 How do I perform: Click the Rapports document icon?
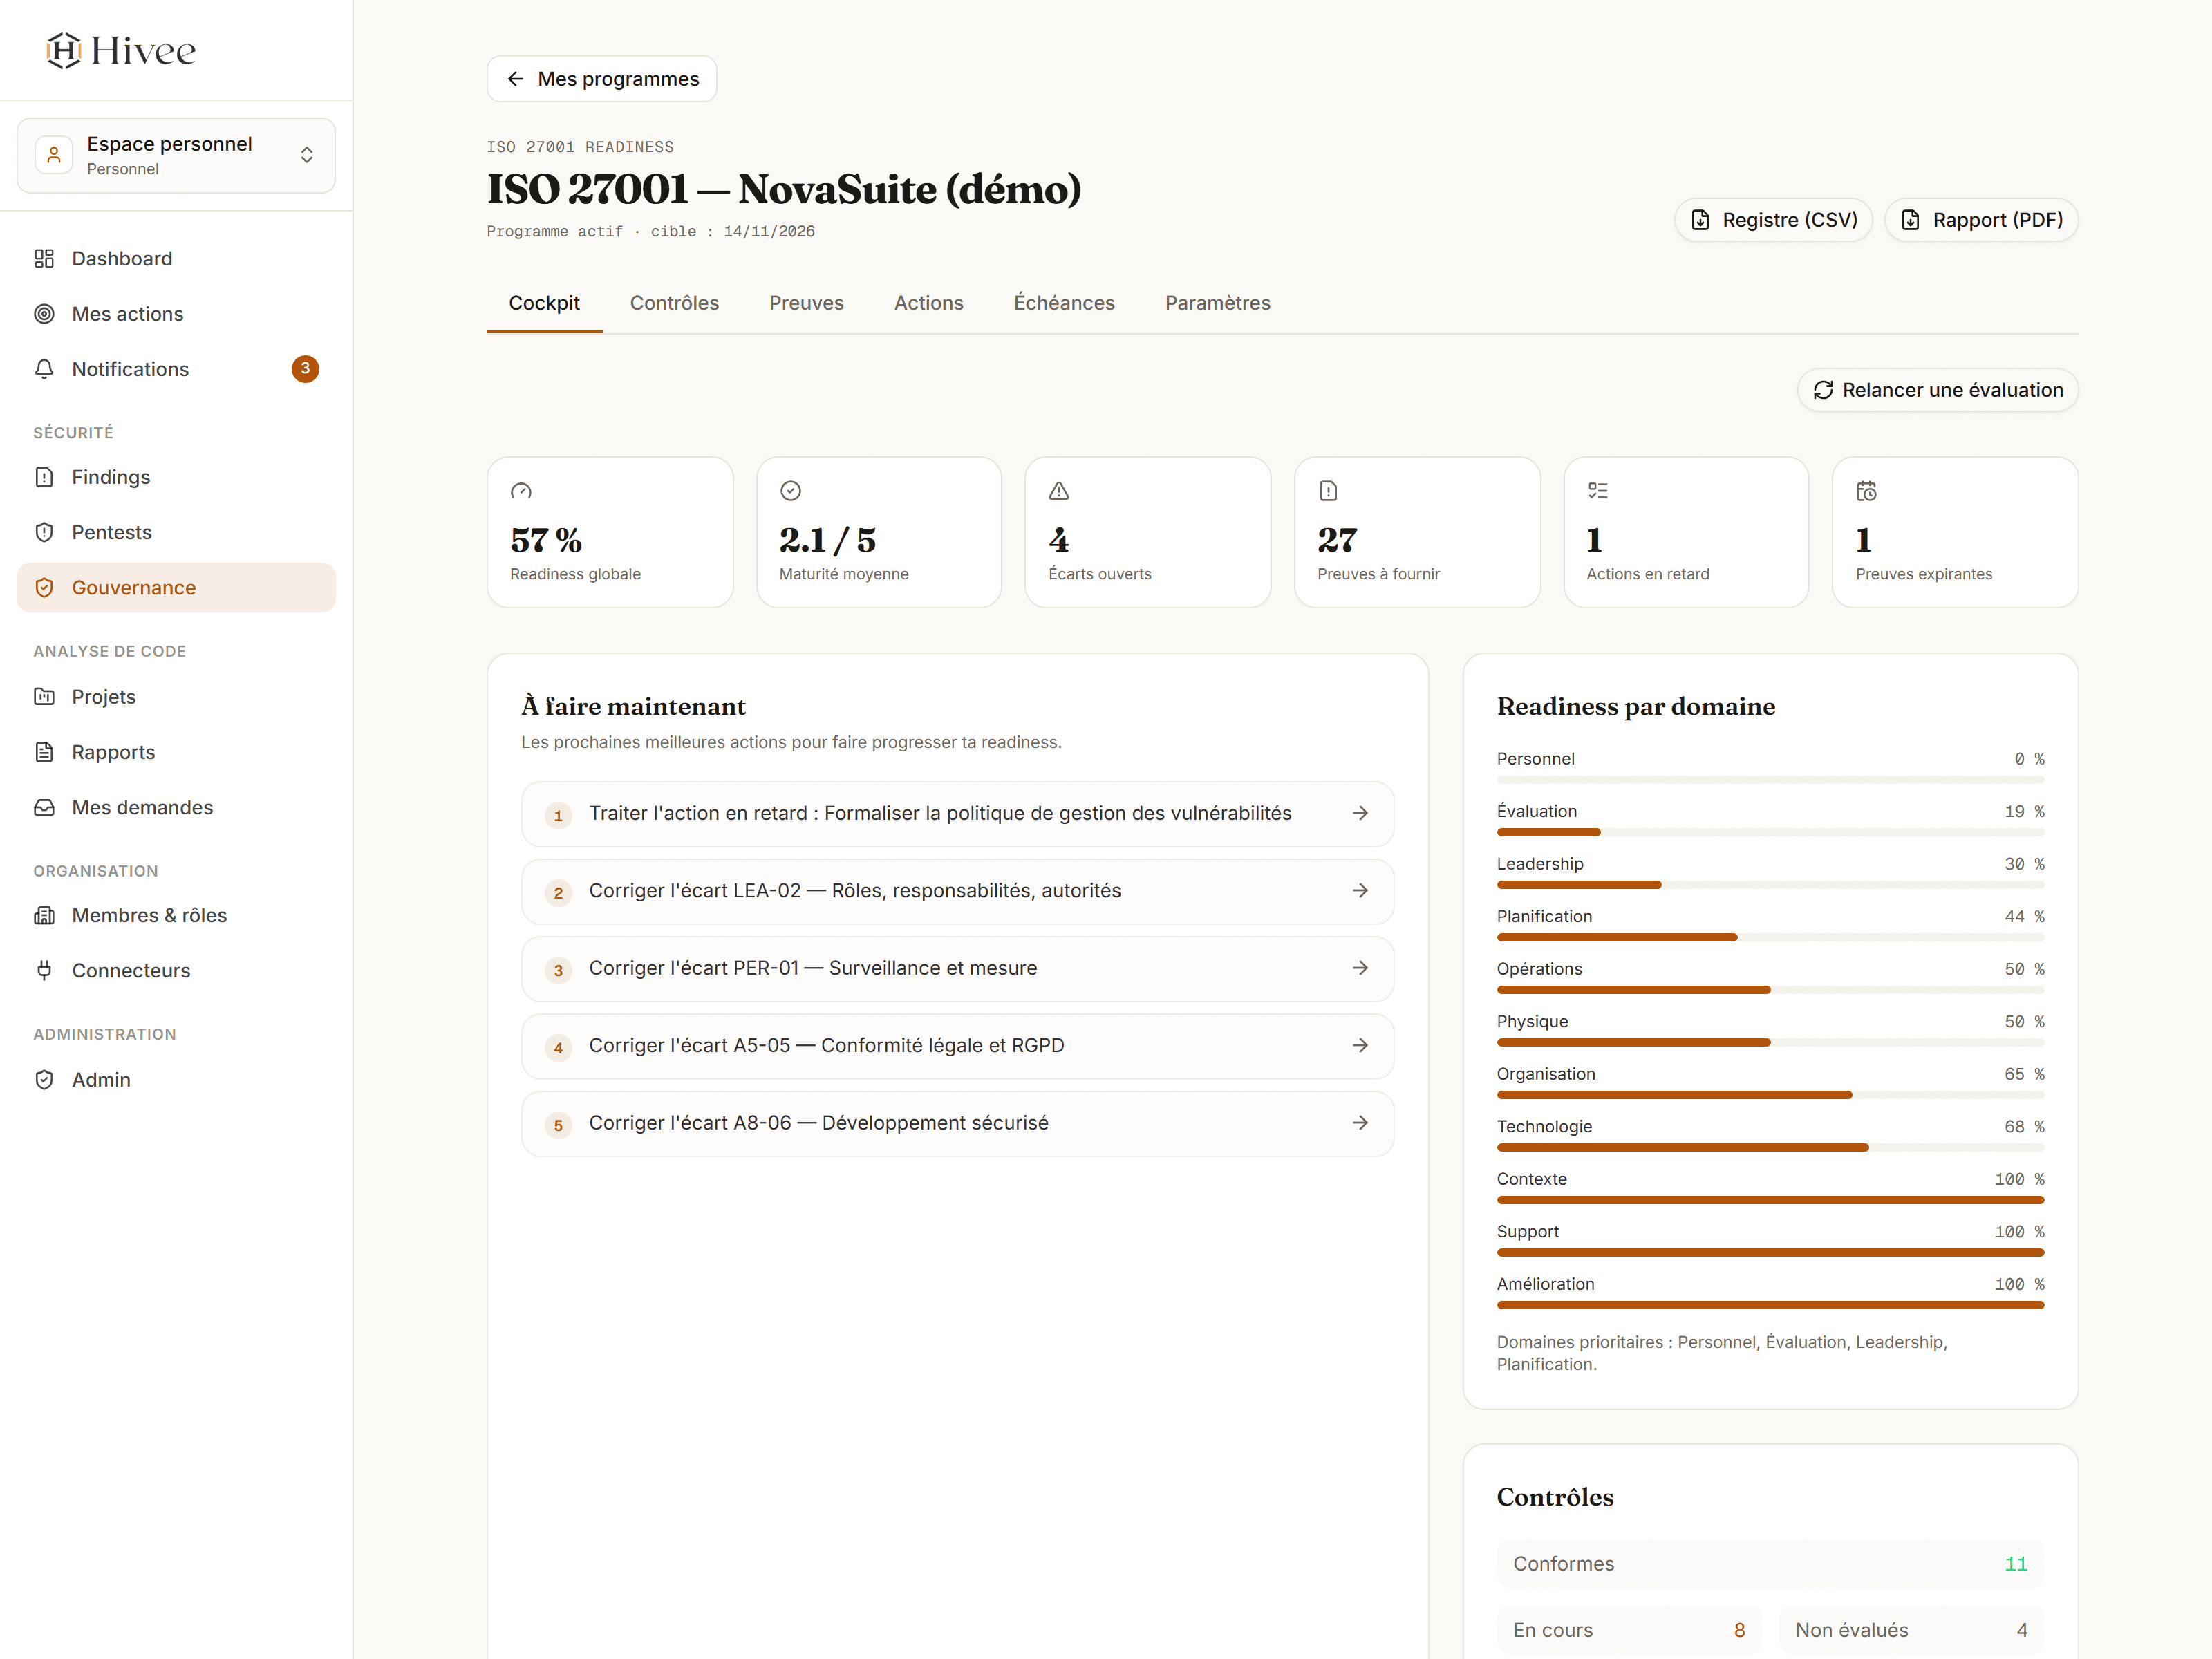44,752
